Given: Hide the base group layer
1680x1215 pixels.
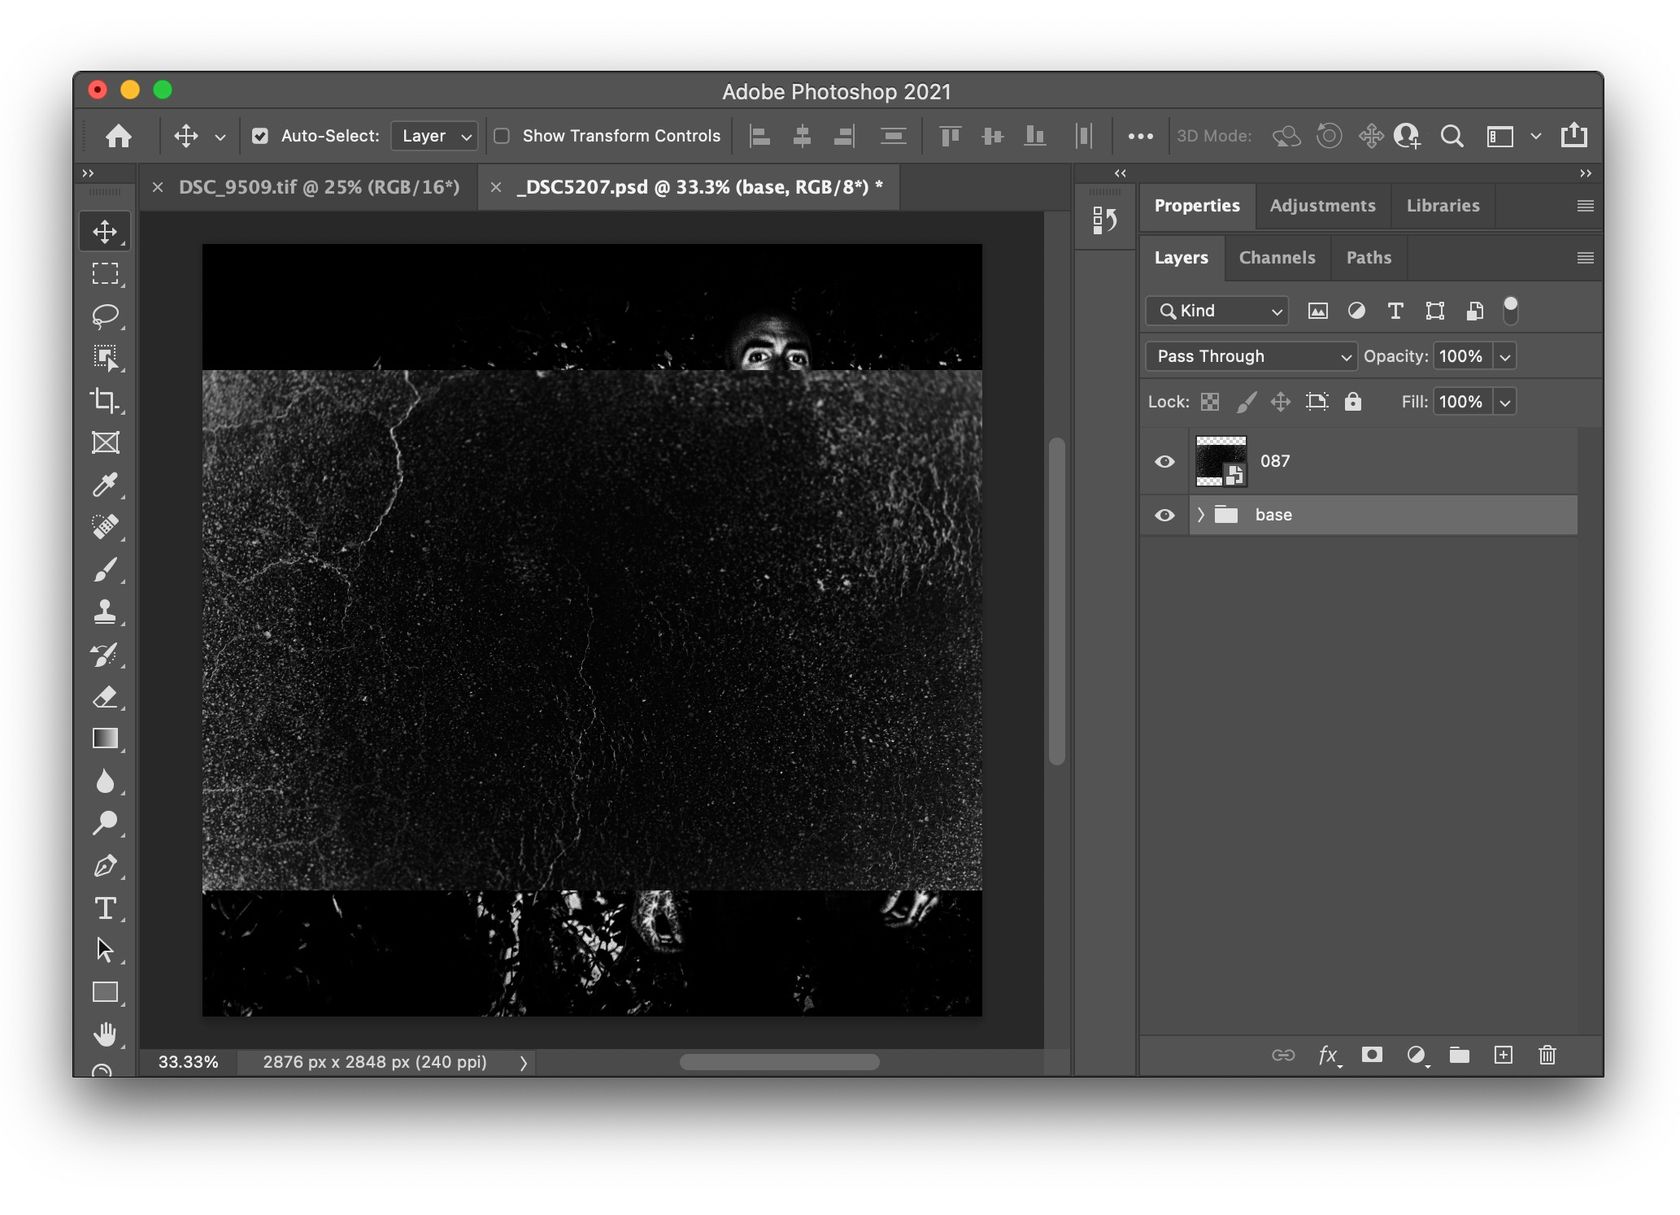Looking at the screenshot, I should 1165,515.
